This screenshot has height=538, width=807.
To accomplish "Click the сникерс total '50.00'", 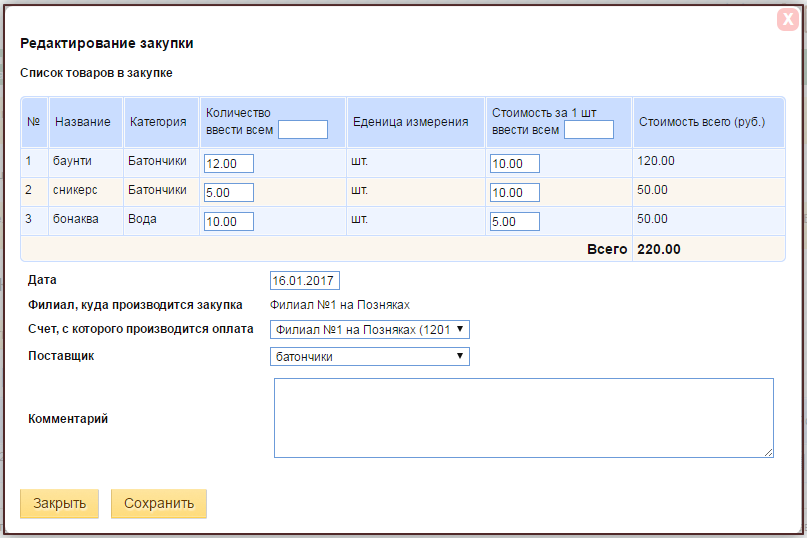I will (652, 190).
